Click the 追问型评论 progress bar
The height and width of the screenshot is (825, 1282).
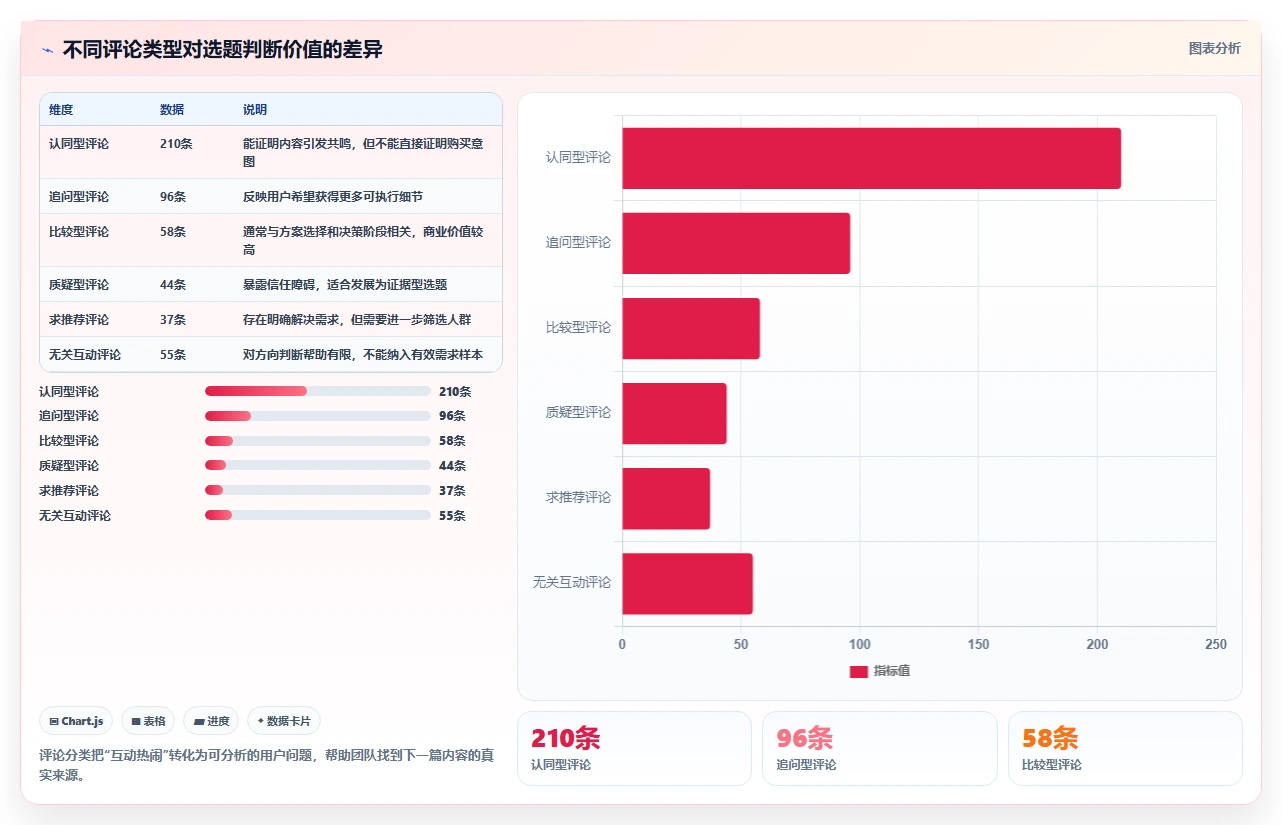pyautogui.click(x=317, y=416)
